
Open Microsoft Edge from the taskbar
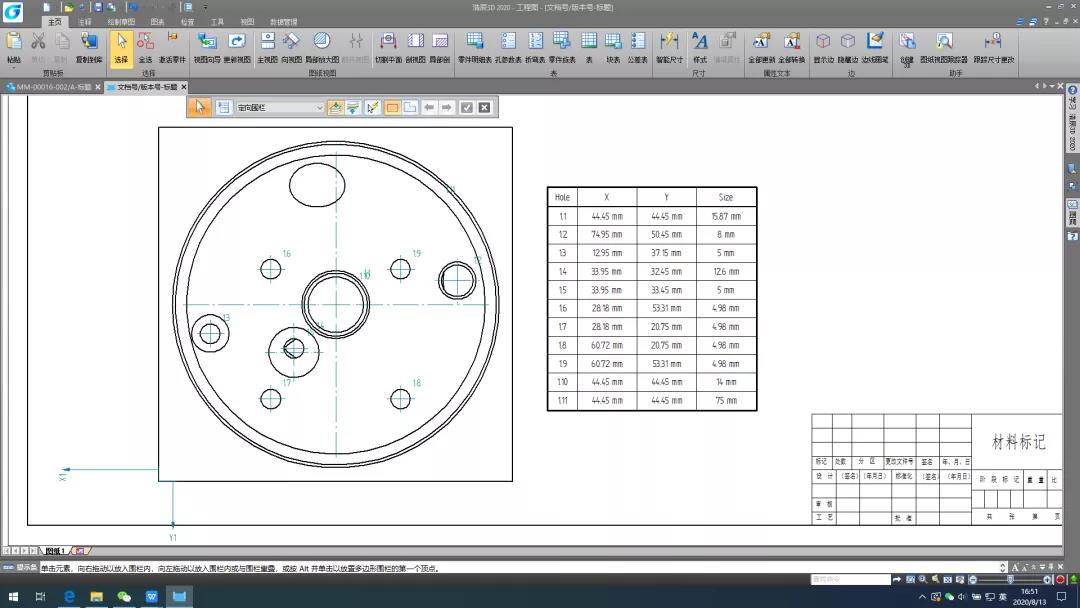[69, 596]
